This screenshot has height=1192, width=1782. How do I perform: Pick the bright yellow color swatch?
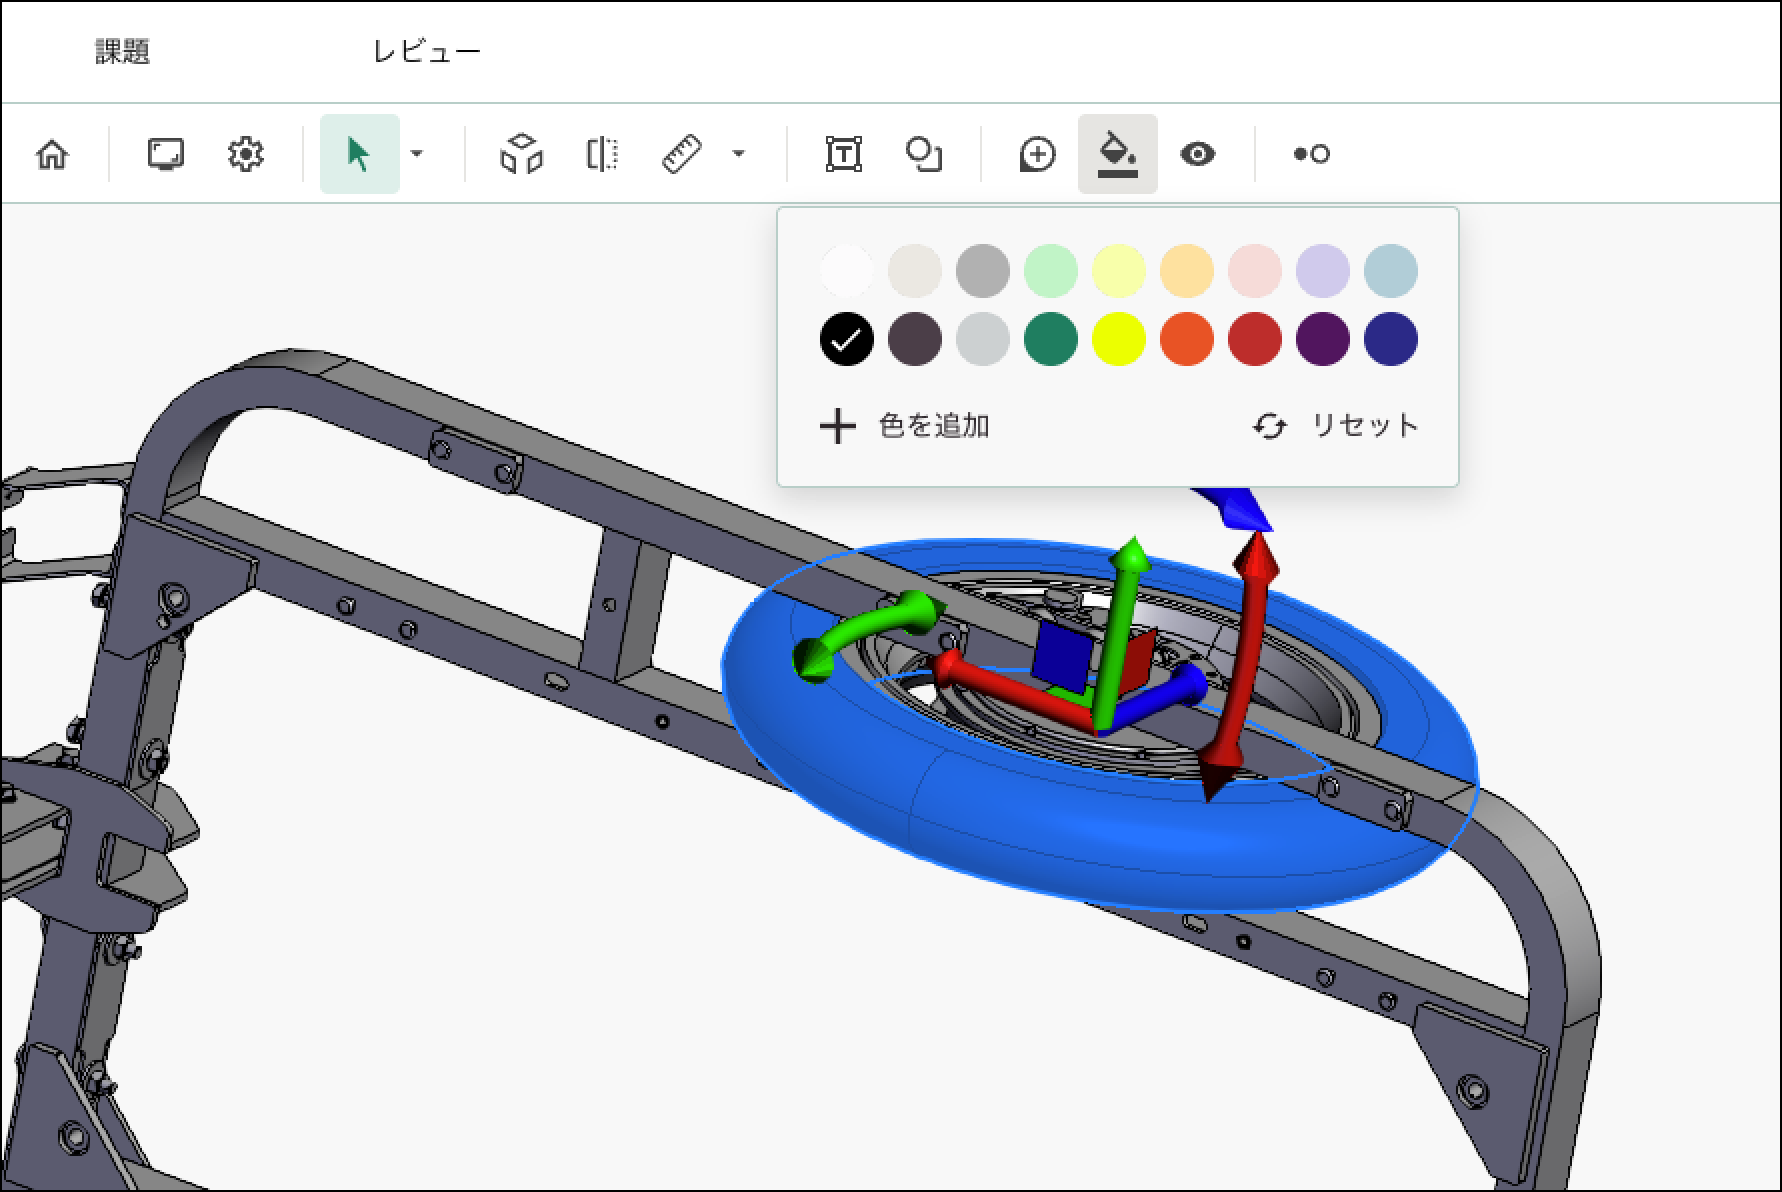(x=1118, y=338)
